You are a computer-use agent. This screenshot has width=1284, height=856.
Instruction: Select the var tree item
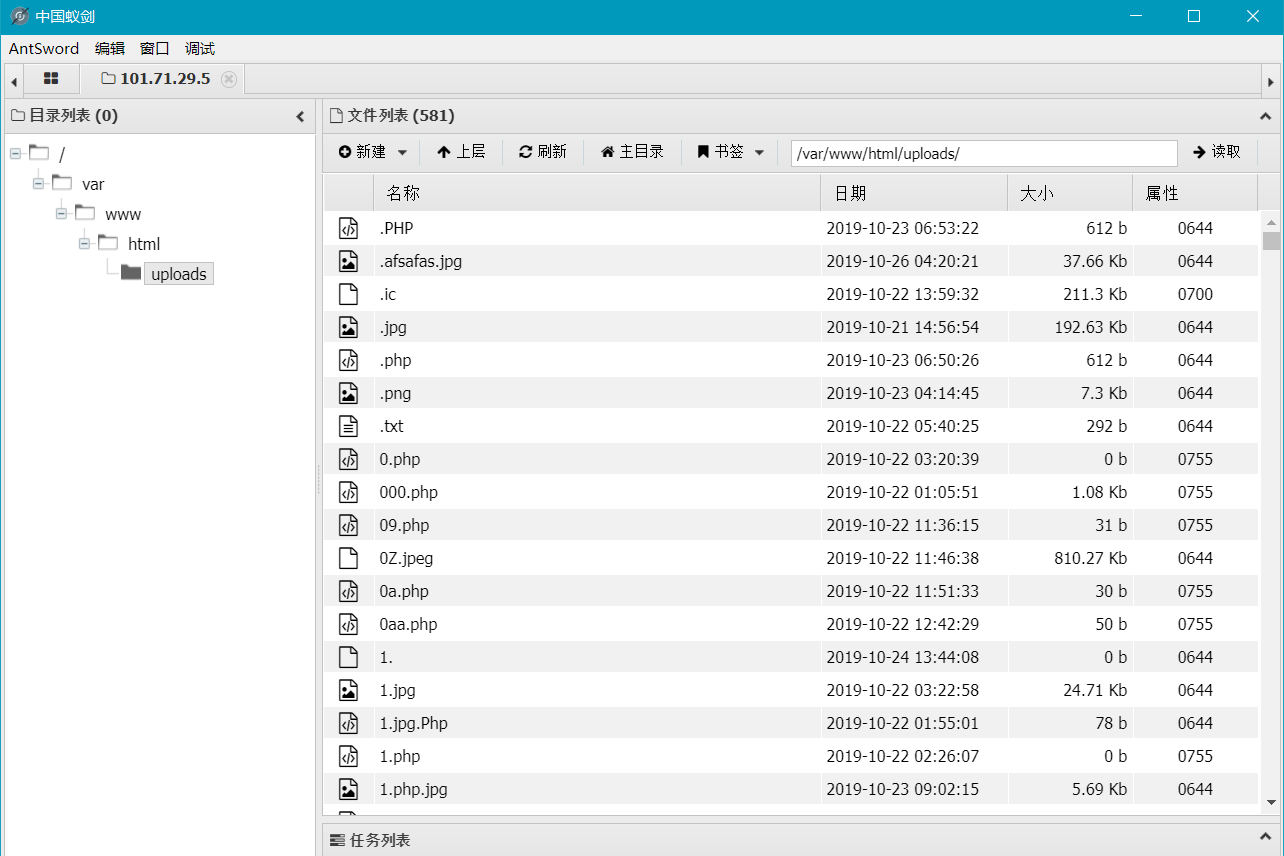pos(93,184)
